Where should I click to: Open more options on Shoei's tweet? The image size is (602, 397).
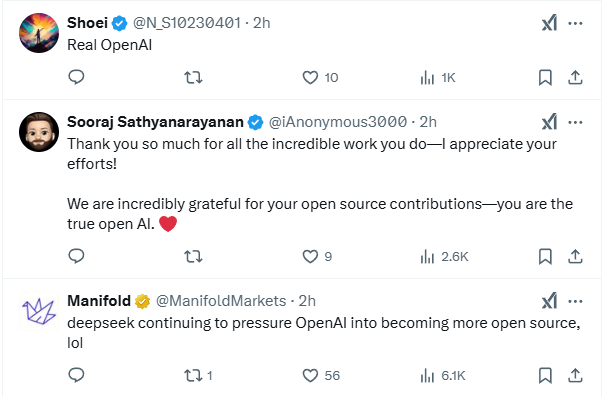pos(575,23)
